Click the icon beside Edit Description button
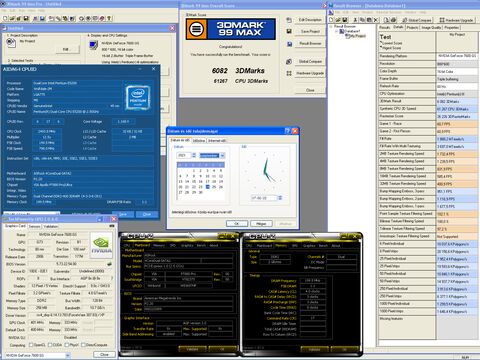Screen dimensions: 480x360 pos(289,20)
